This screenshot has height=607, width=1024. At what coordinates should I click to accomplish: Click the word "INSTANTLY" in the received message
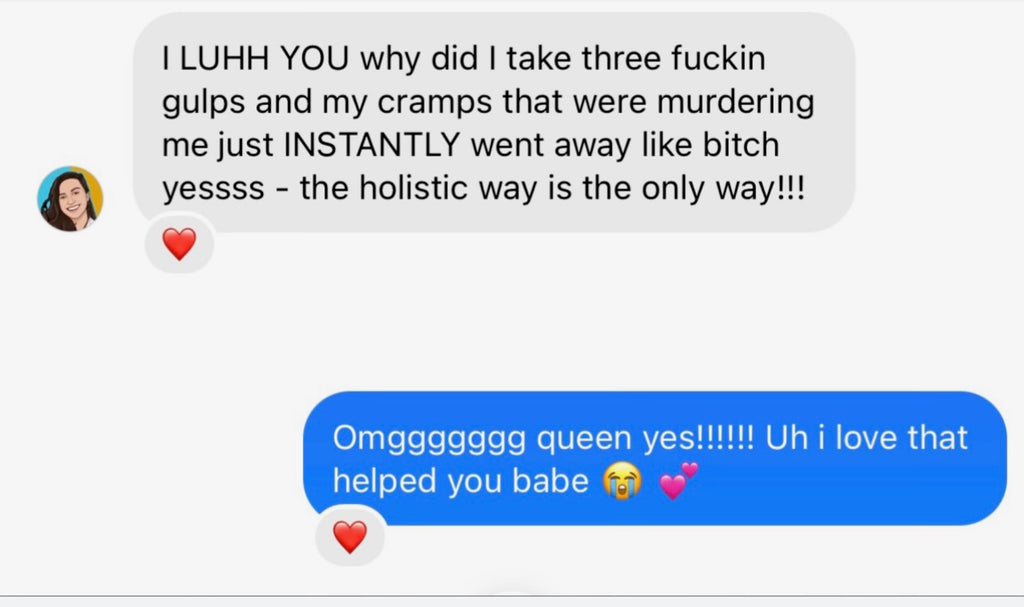(372, 144)
